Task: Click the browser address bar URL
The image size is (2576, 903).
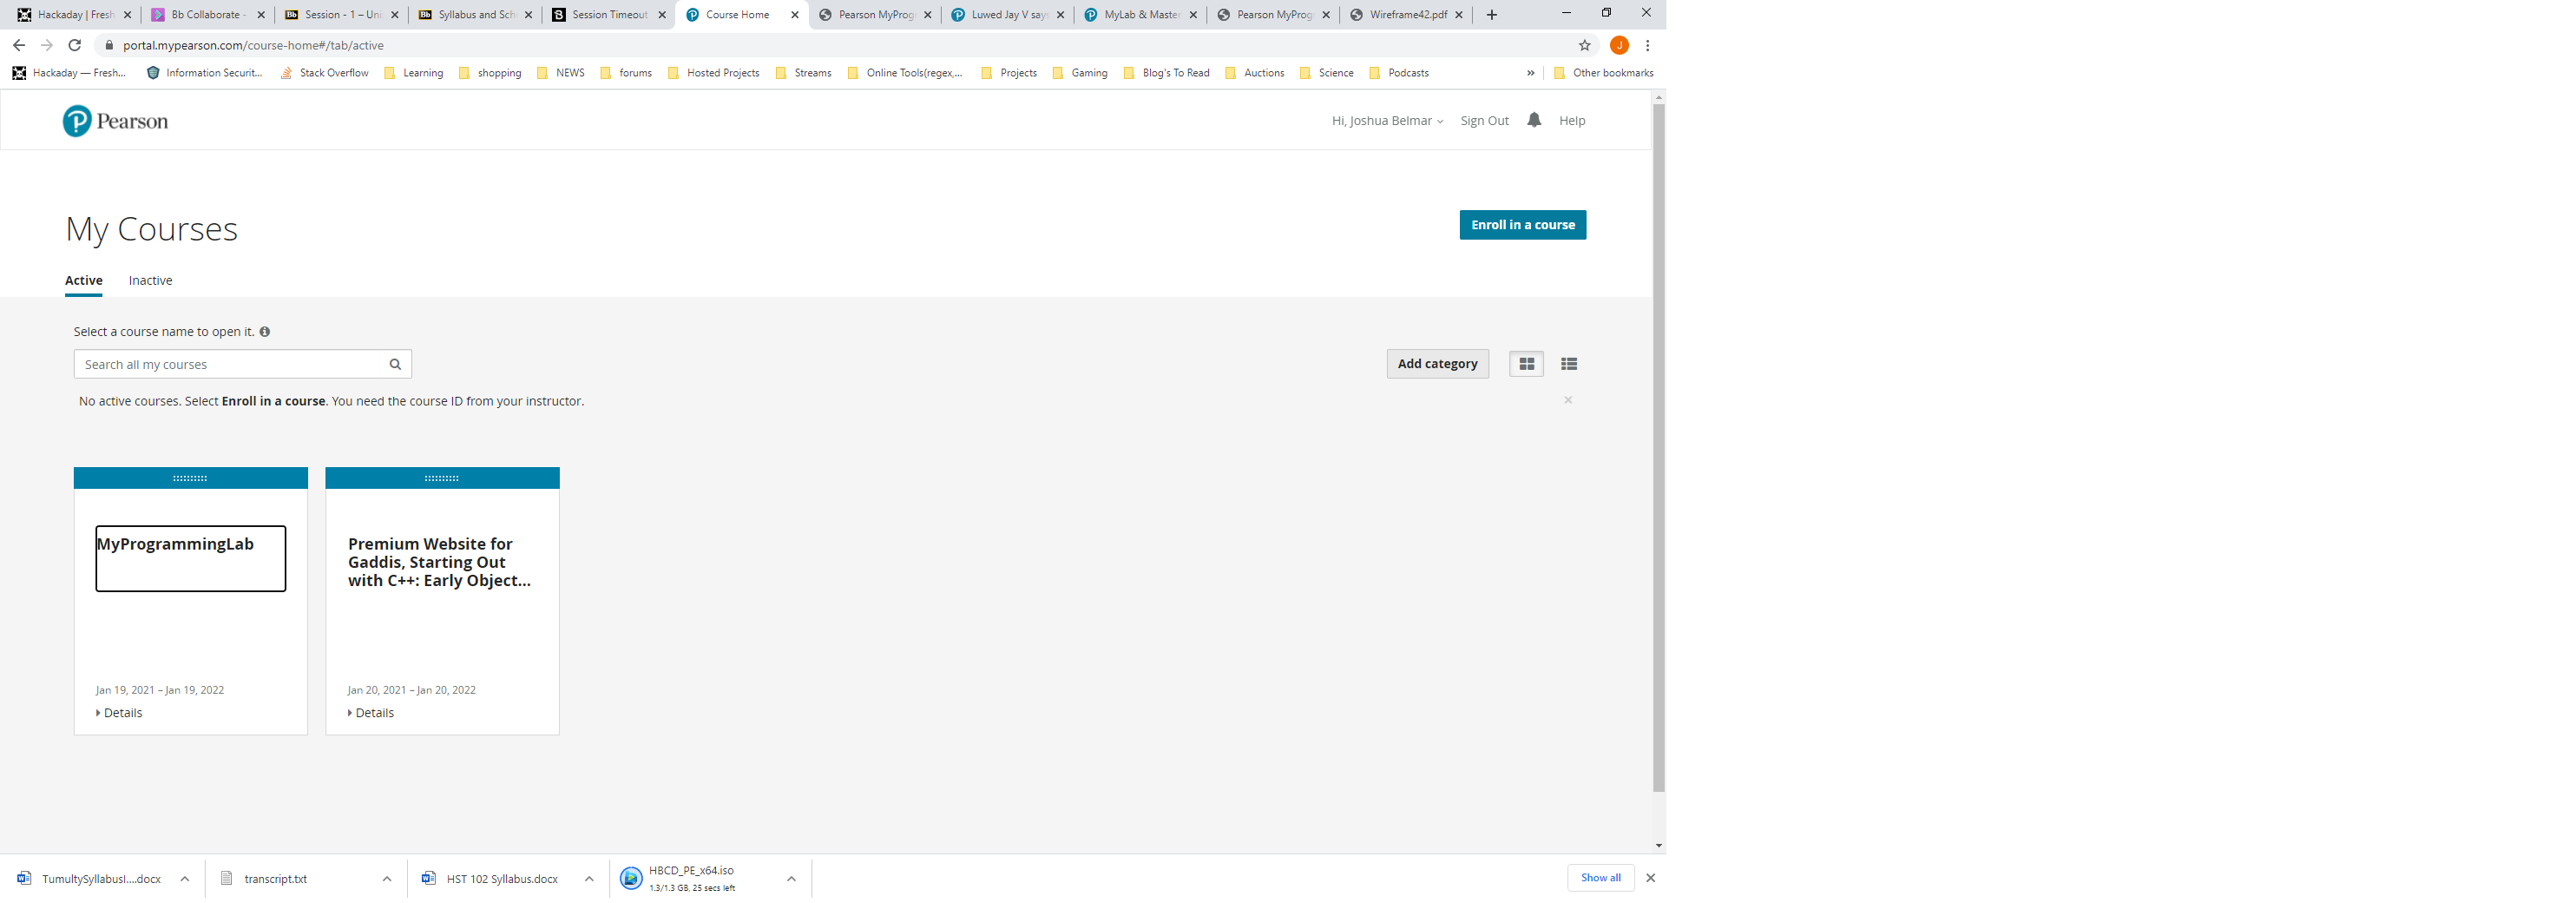Action: (253, 45)
